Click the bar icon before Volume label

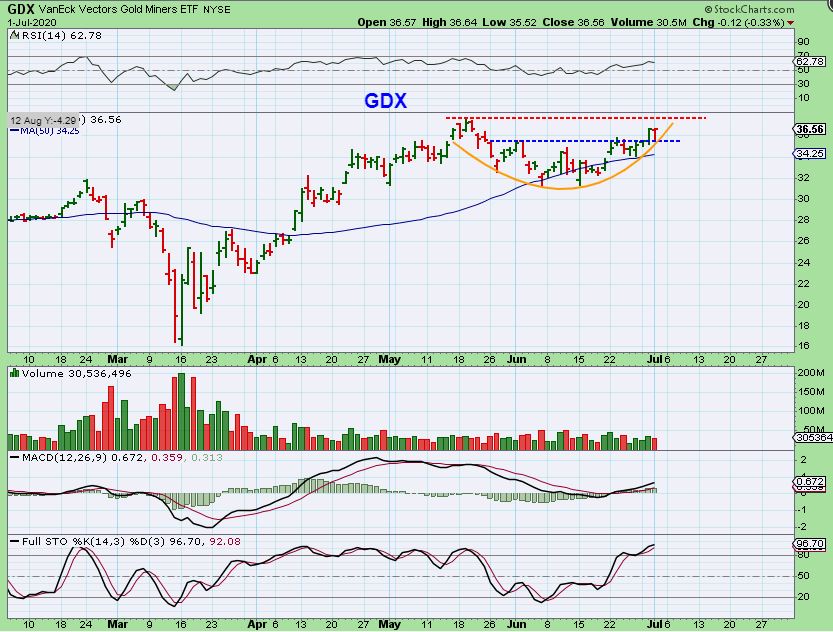coord(15,373)
